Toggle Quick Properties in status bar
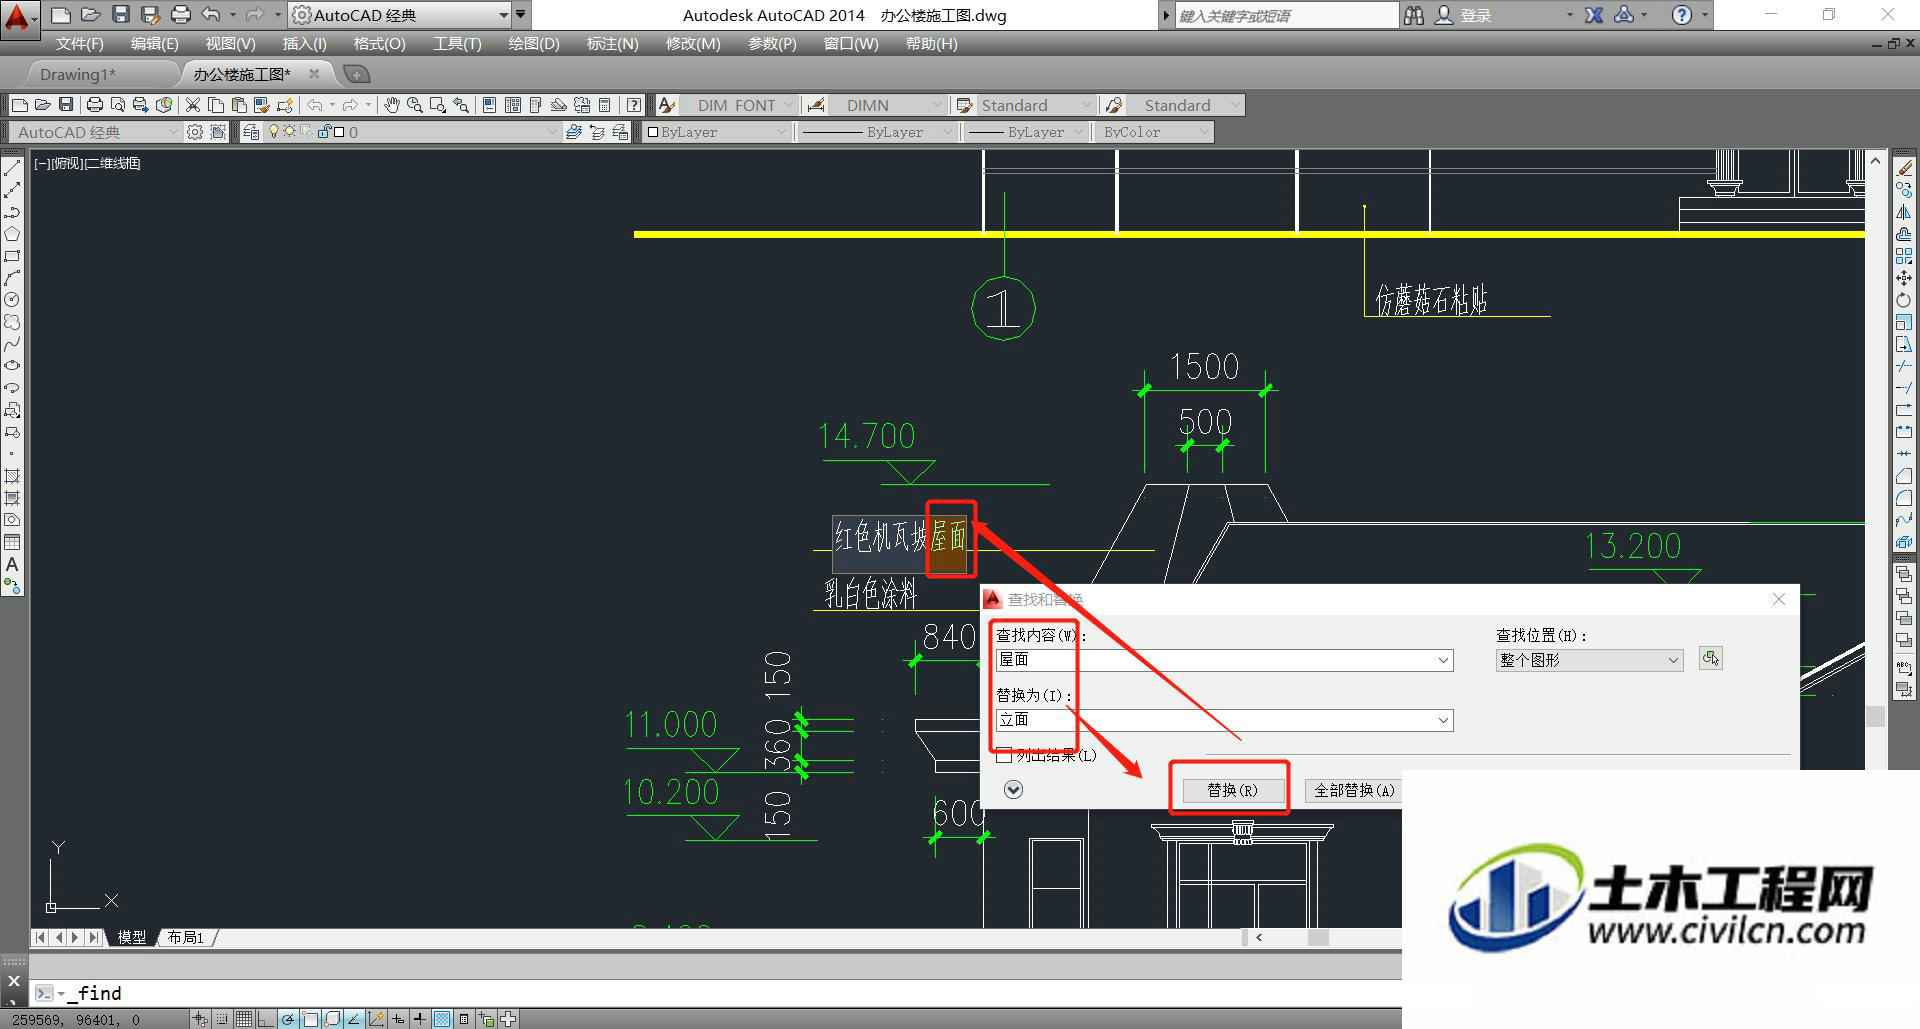 464,1019
